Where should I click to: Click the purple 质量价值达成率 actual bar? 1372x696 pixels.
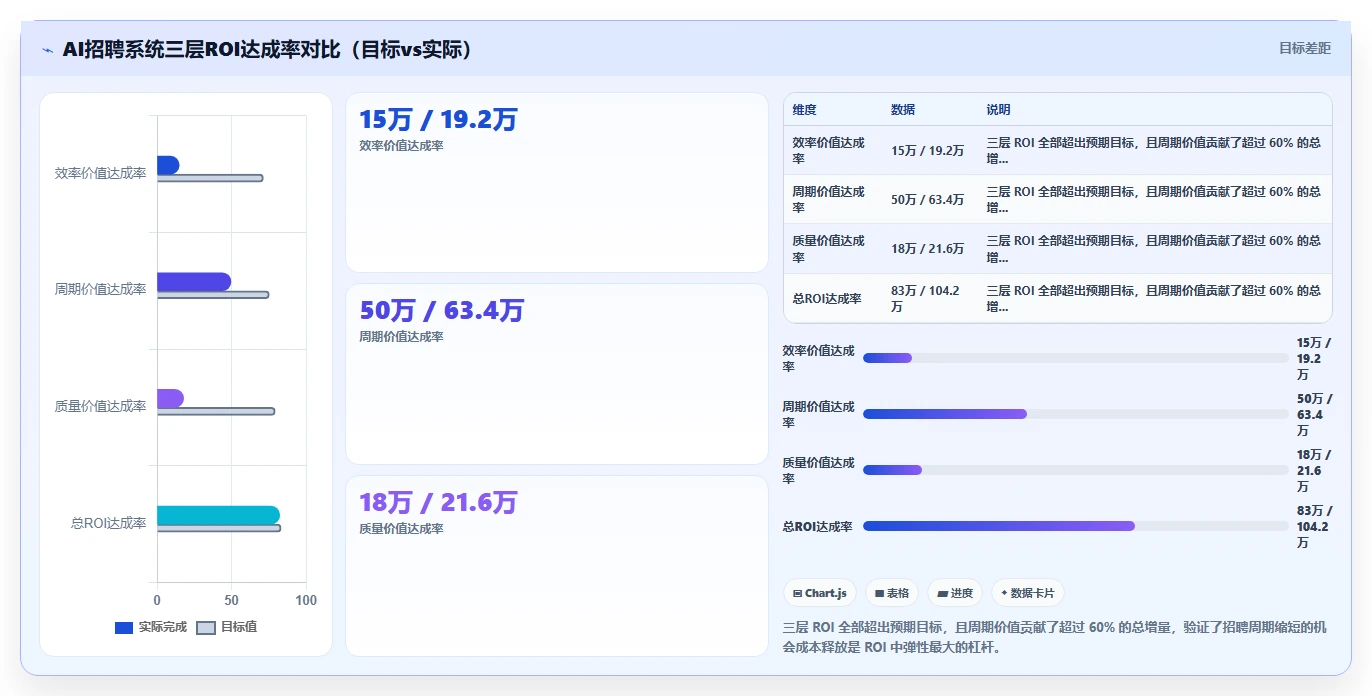170,398
